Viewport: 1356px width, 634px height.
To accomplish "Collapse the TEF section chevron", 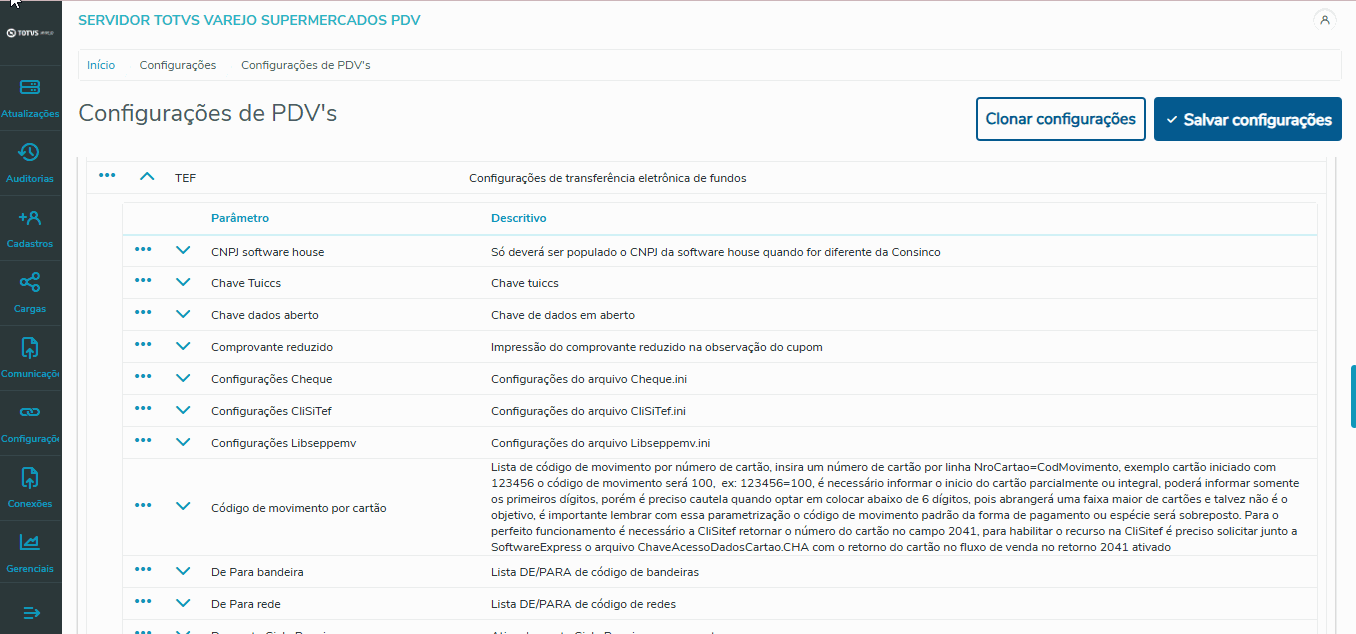I will tap(147, 176).
